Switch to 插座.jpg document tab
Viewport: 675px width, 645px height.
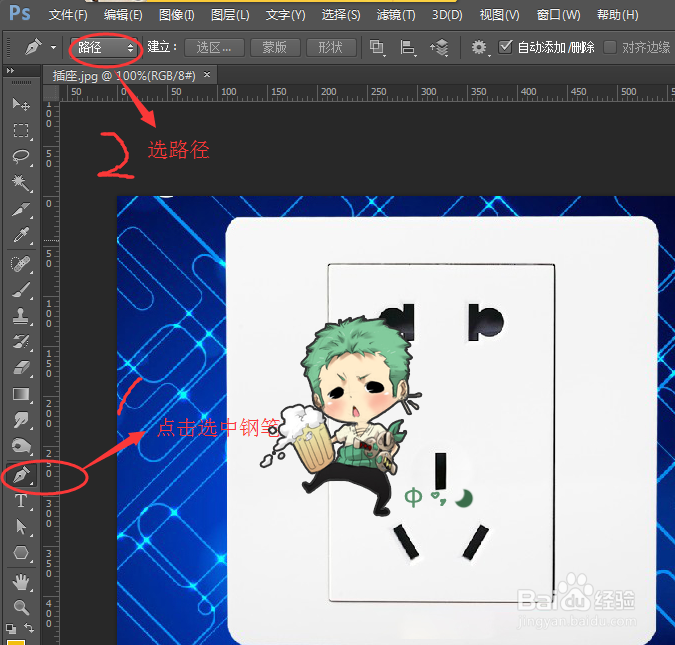(124, 76)
